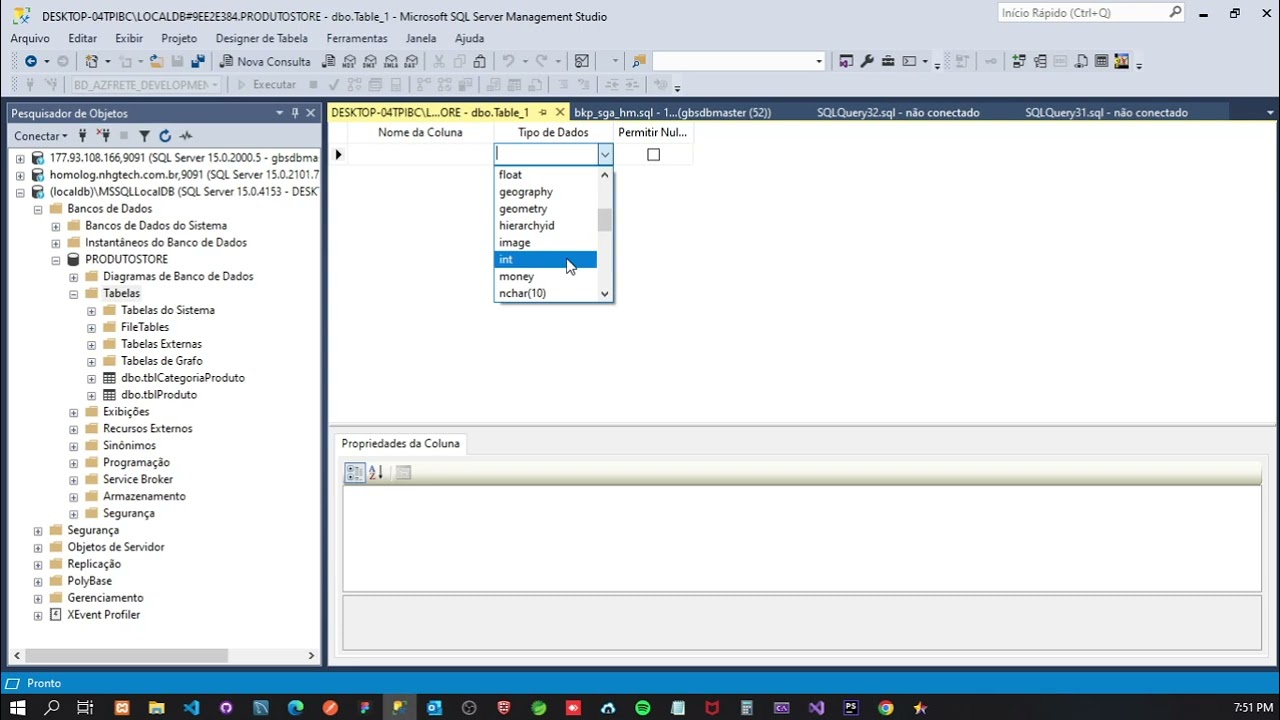Collapse the PRODUTOSTORE database node
The height and width of the screenshot is (720, 1280).
pos(56,260)
